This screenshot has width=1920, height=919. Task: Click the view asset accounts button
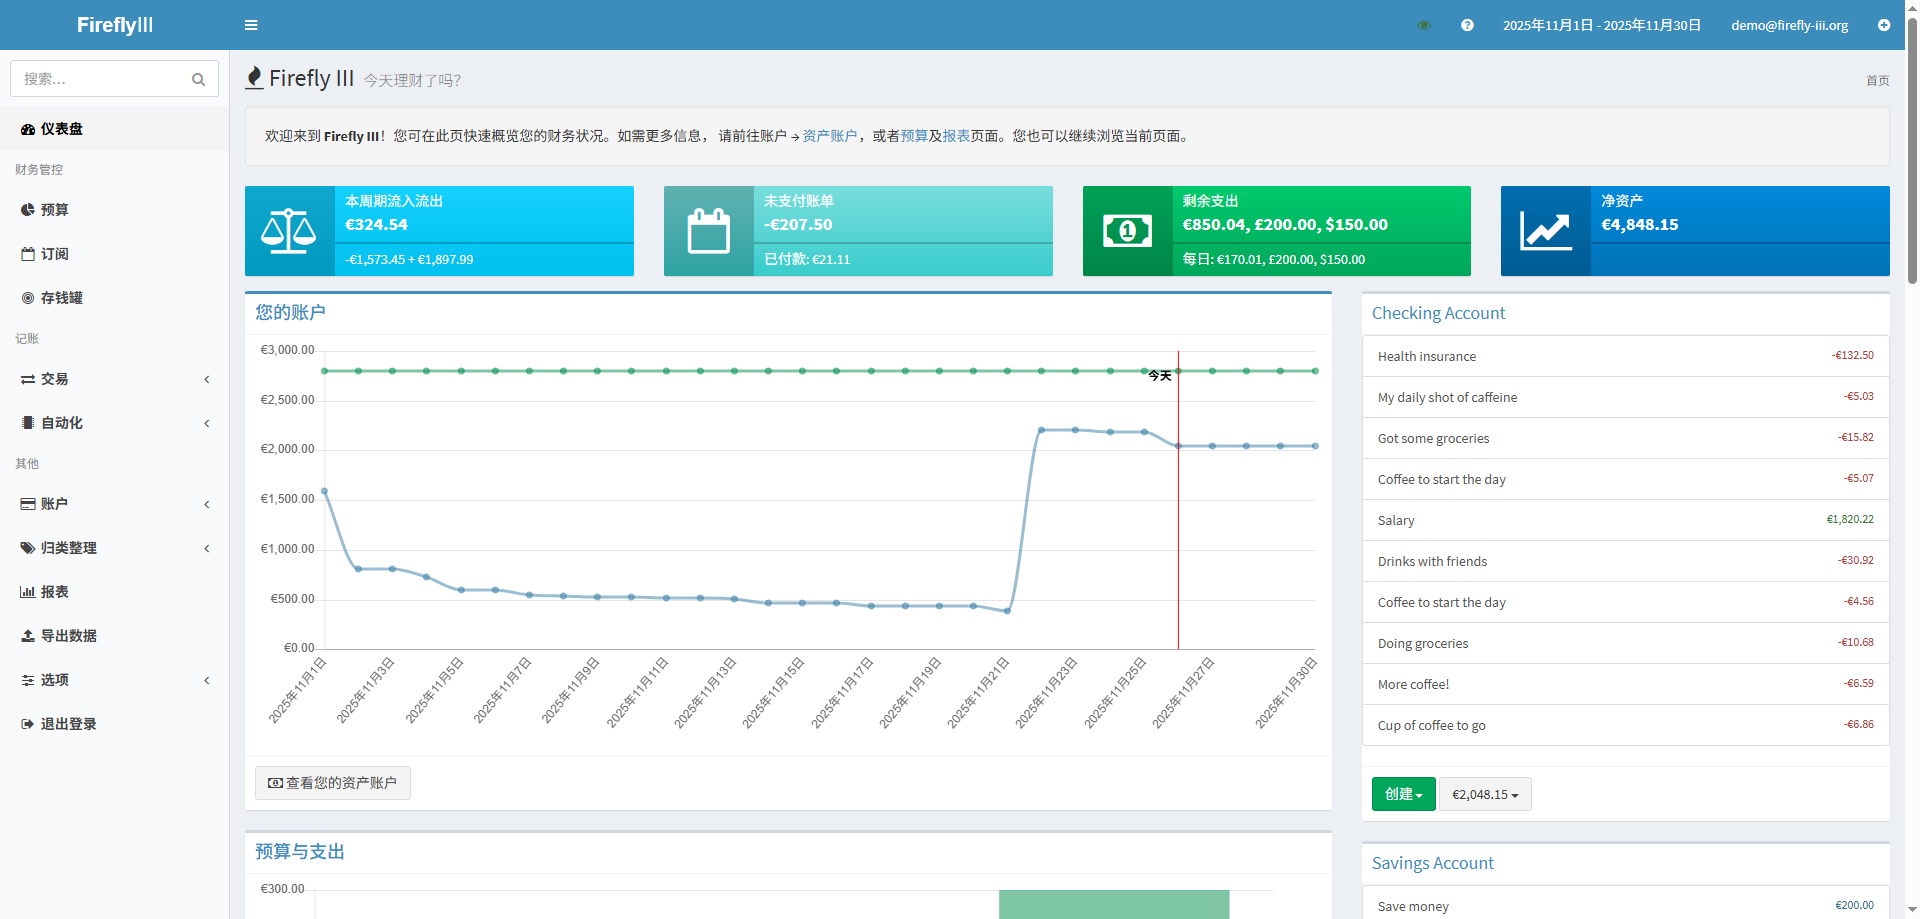333,783
